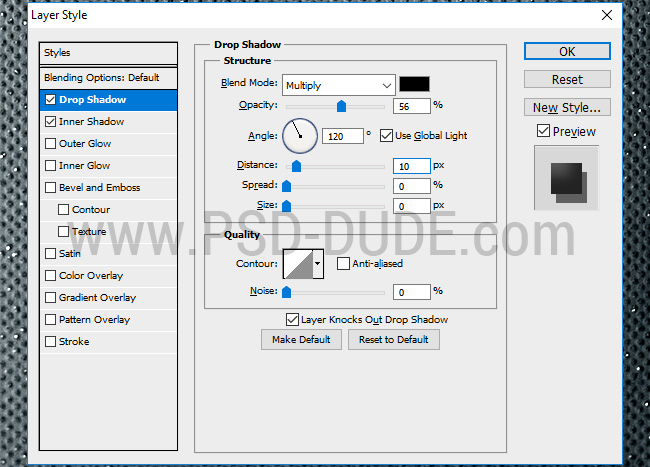Viewport: 650px width, 467px height.
Task: Select the Inner Shadow effect row
Action: tap(108, 122)
